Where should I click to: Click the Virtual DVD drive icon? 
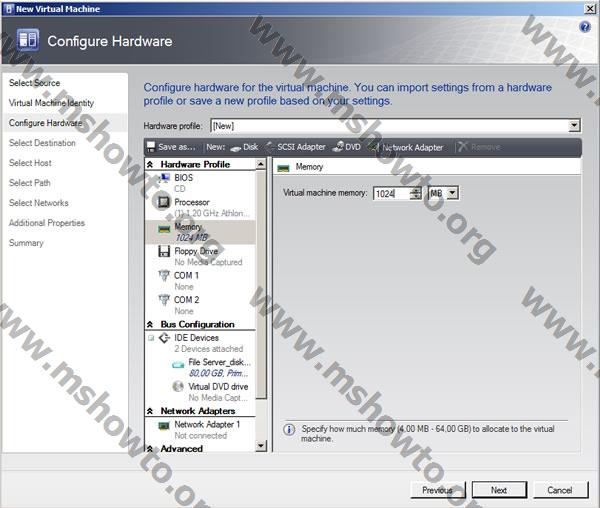click(x=178, y=386)
